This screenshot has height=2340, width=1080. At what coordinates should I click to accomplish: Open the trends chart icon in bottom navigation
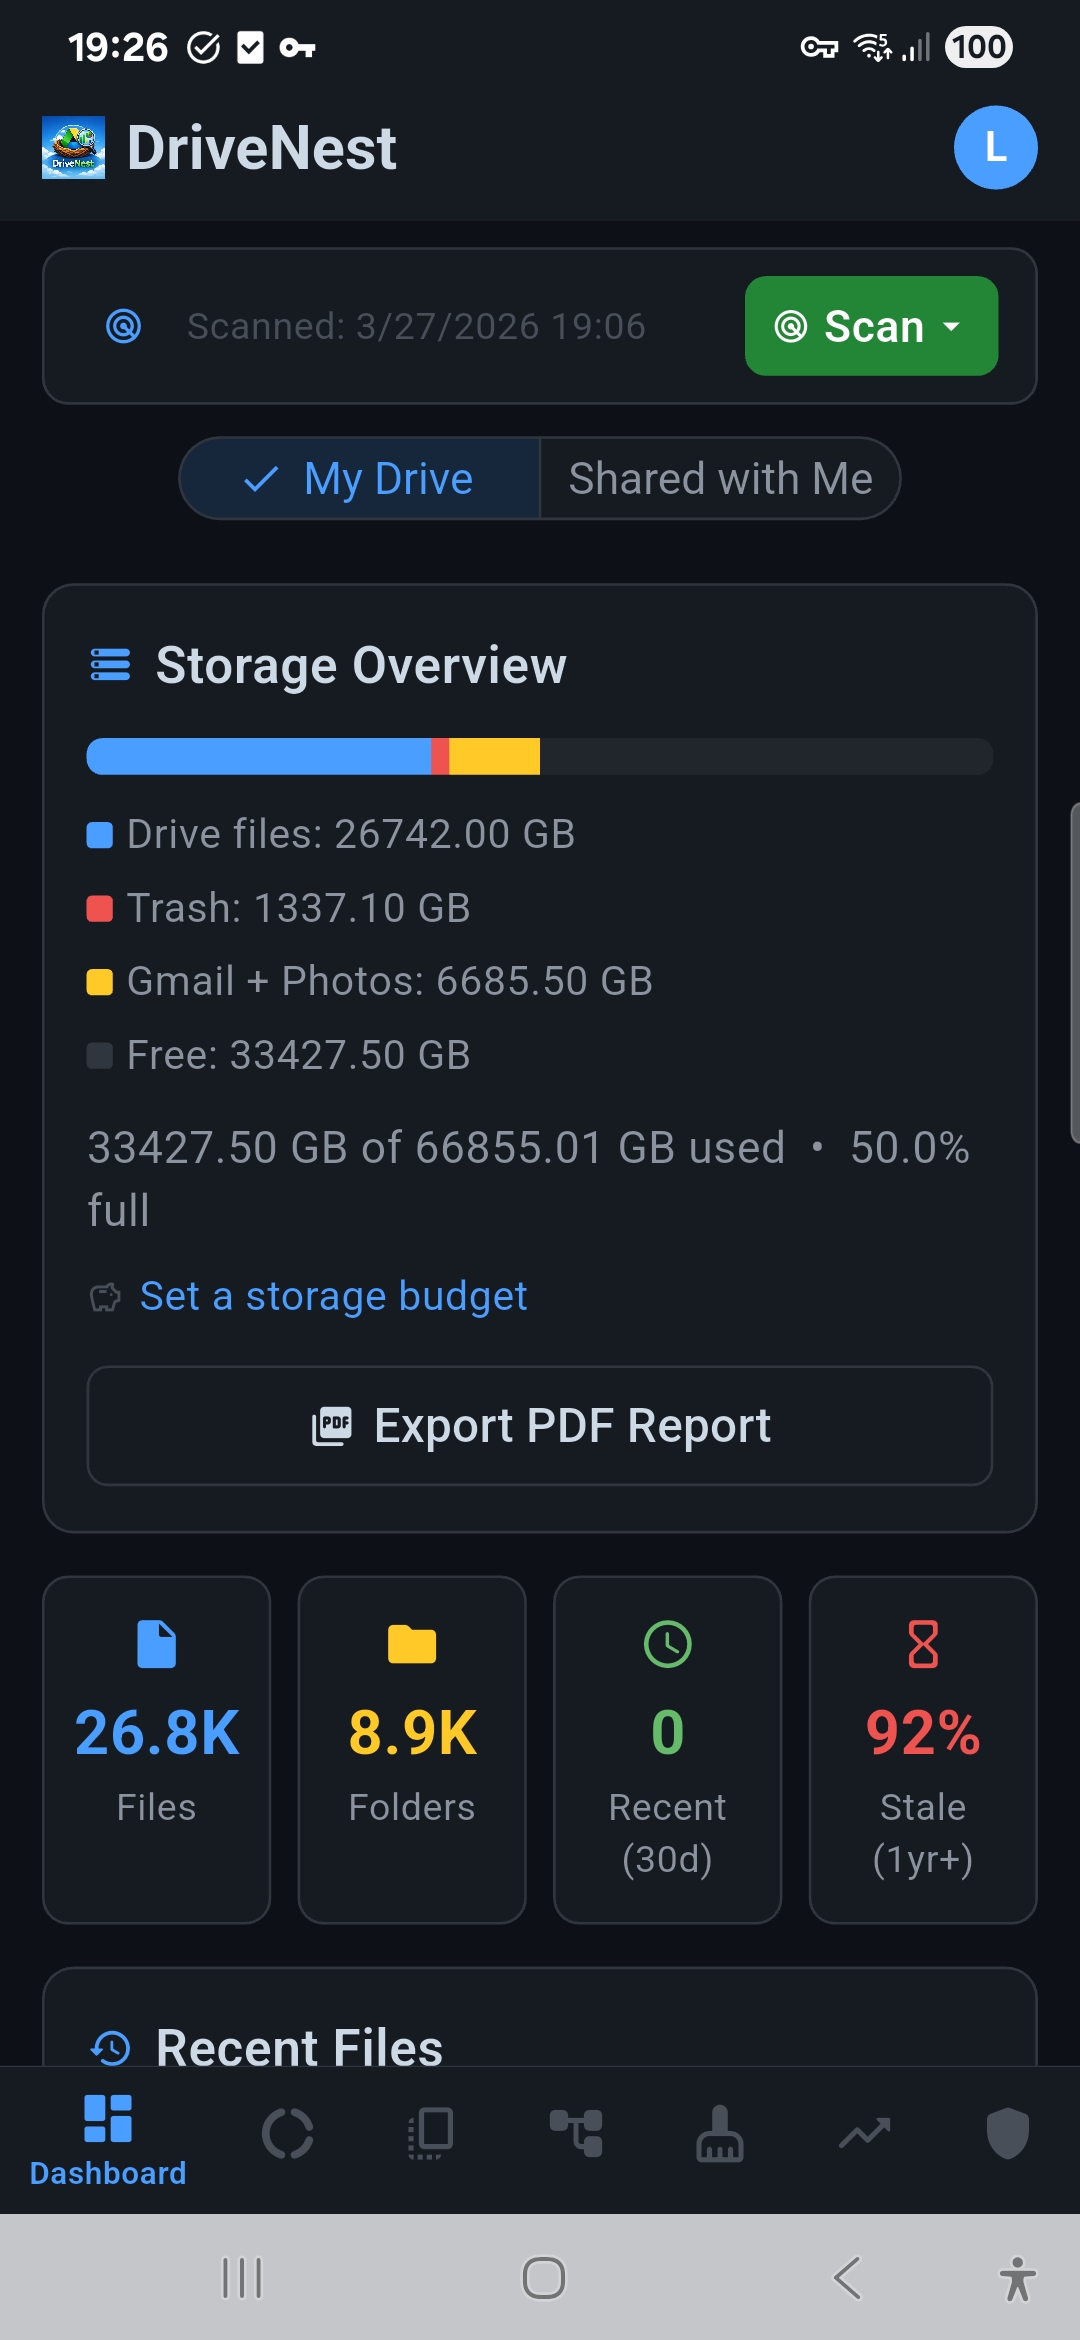click(x=864, y=2134)
